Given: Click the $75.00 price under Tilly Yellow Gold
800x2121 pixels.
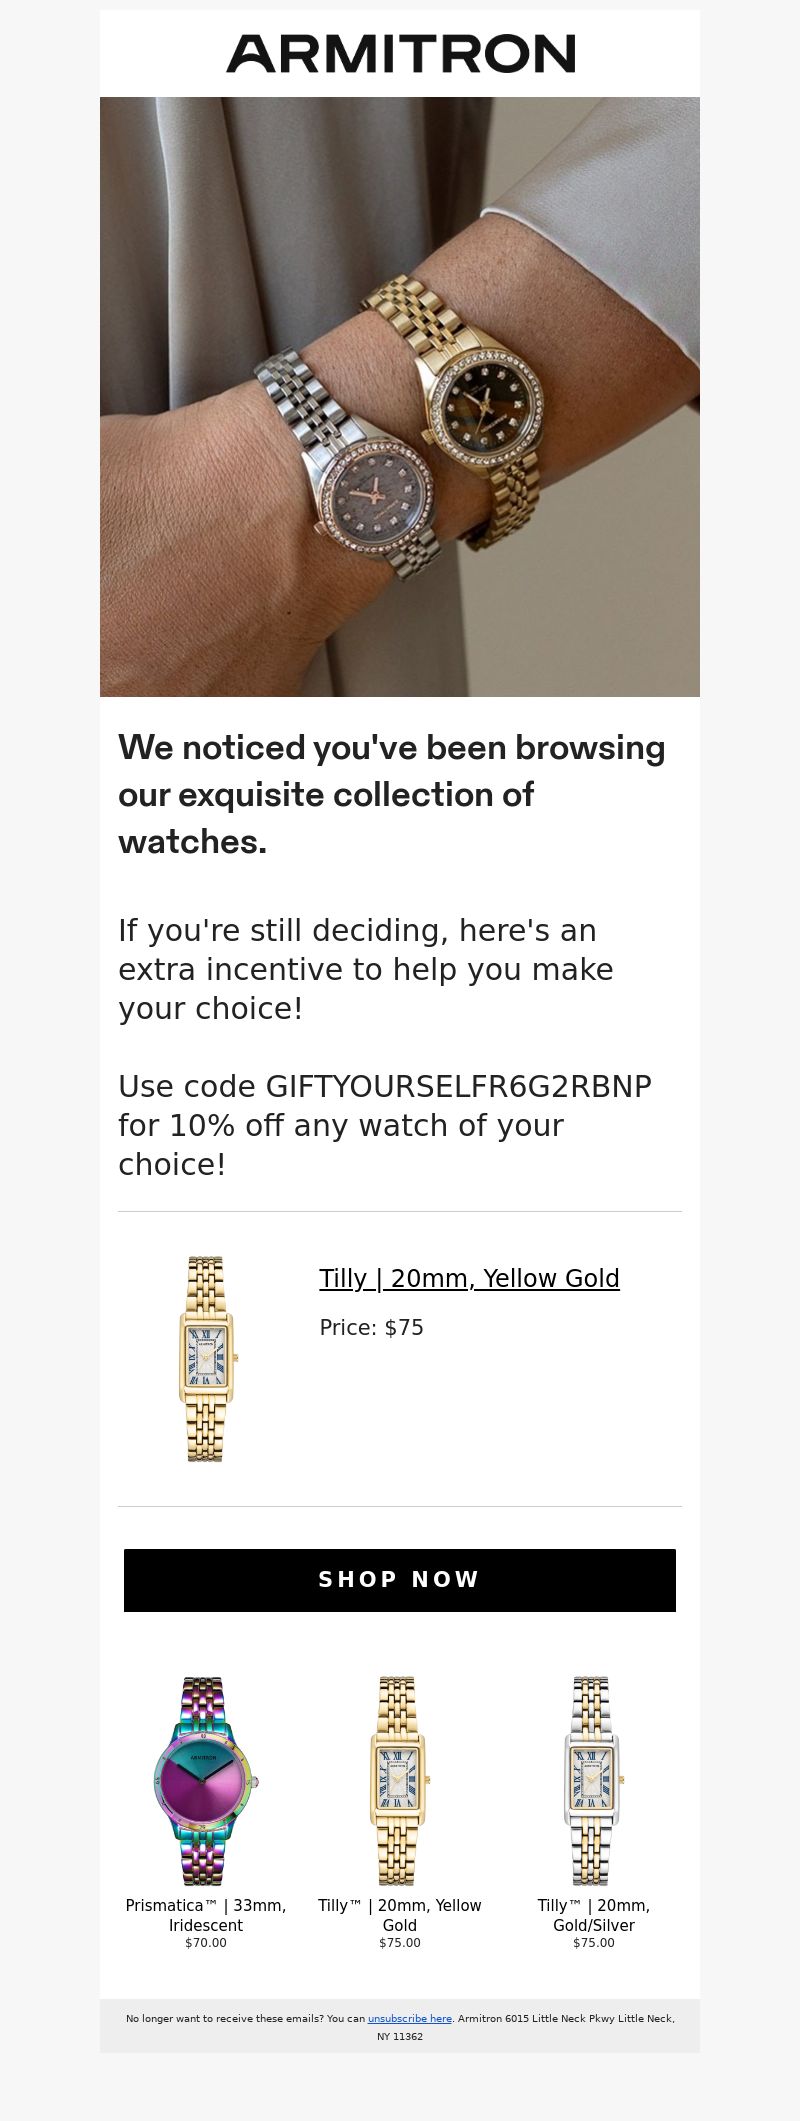Looking at the screenshot, I should 400,1943.
